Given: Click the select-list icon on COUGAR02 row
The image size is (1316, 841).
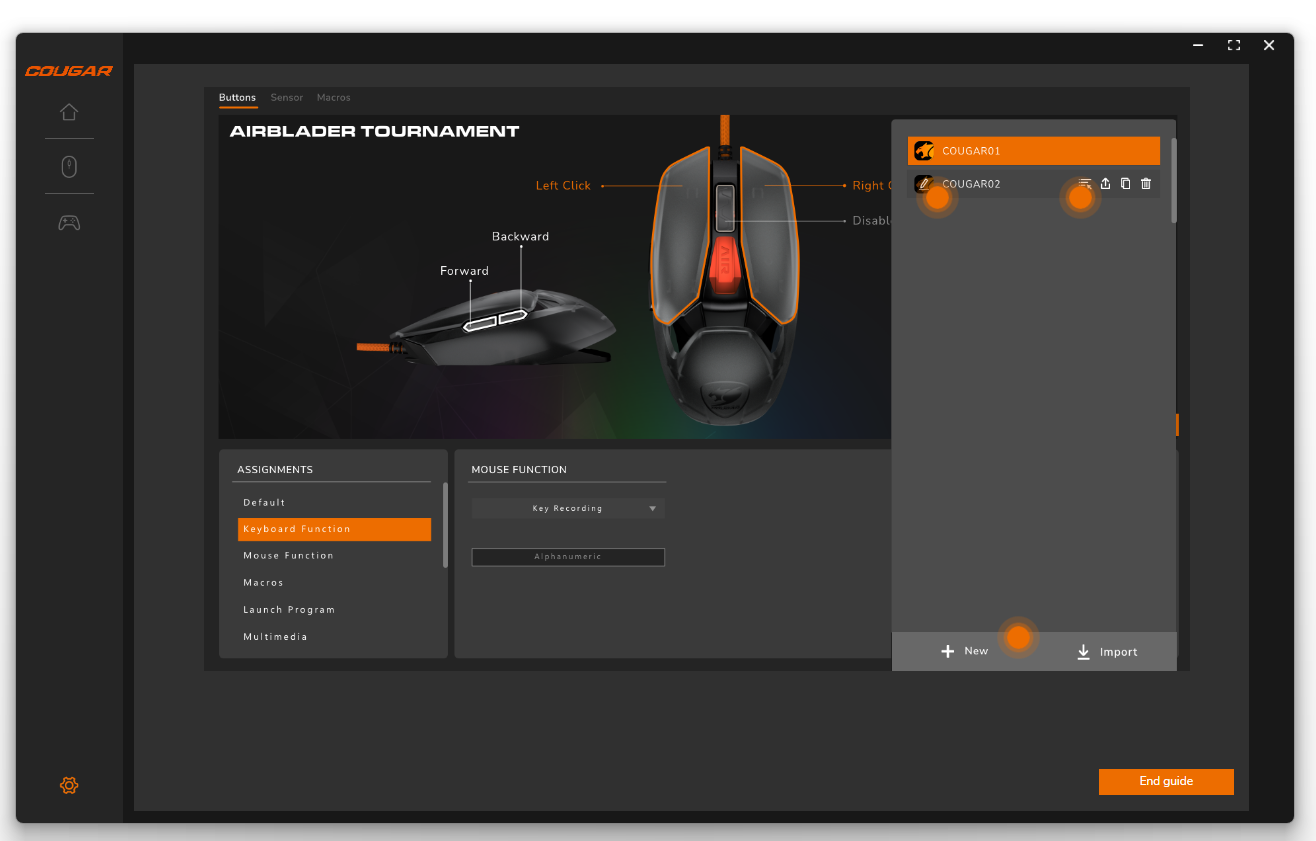Looking at the screenshot, I should point(1085,184).
